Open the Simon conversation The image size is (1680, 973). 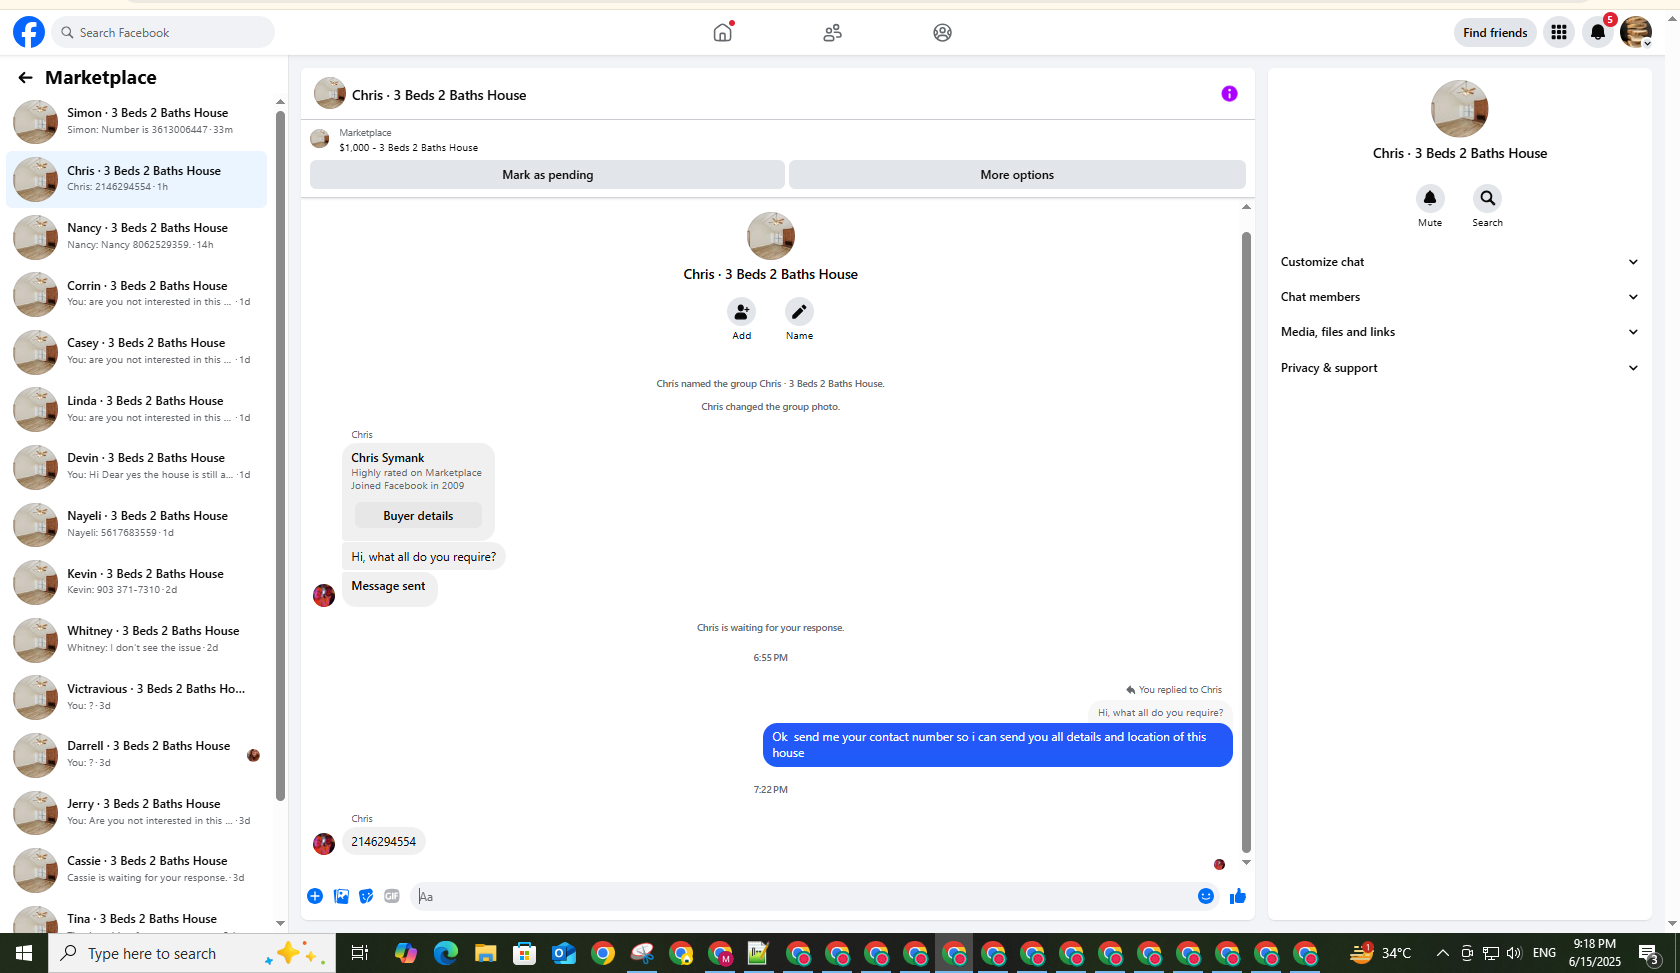(x=137, y=121)
